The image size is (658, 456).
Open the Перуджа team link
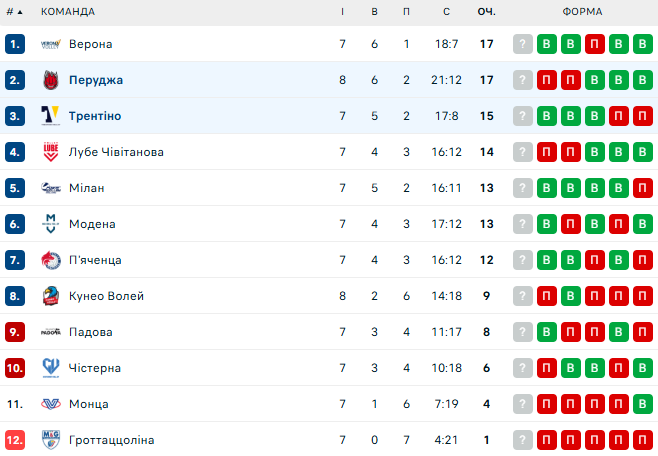(96, 80)
